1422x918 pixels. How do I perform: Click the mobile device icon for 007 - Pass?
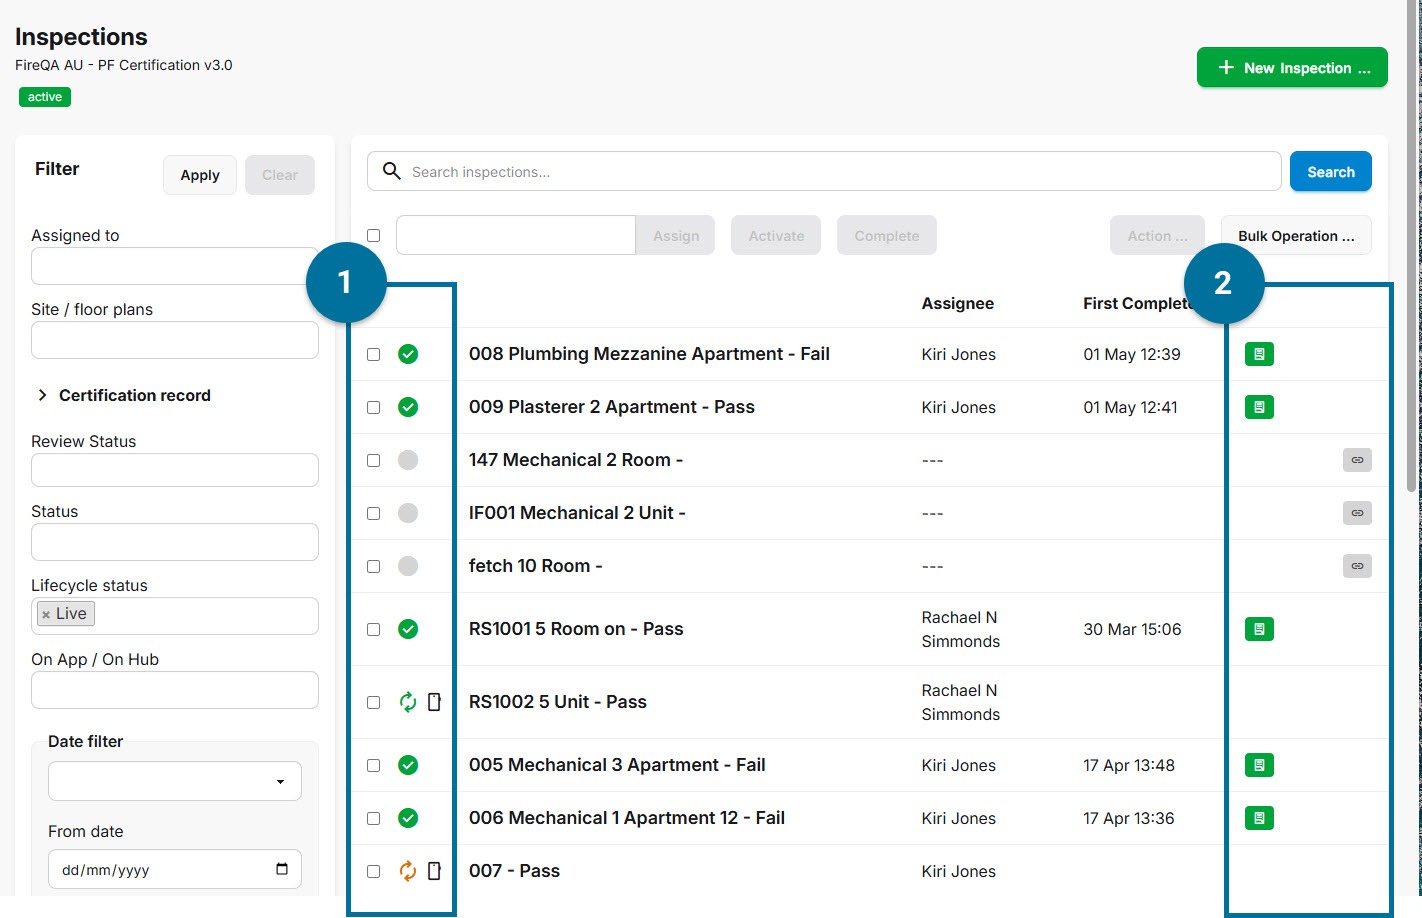tap(434, 871)
